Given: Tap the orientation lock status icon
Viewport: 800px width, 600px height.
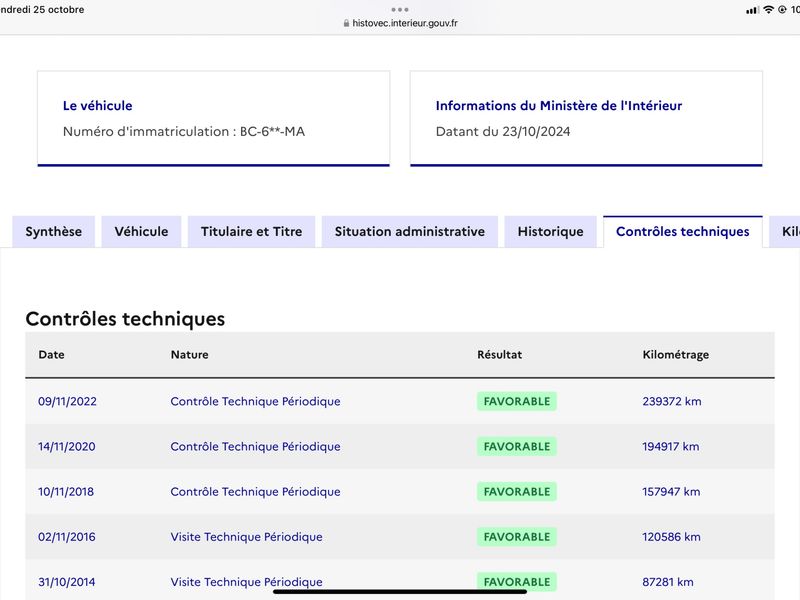Looking at the screenshot, I should [x=782, y=10].
